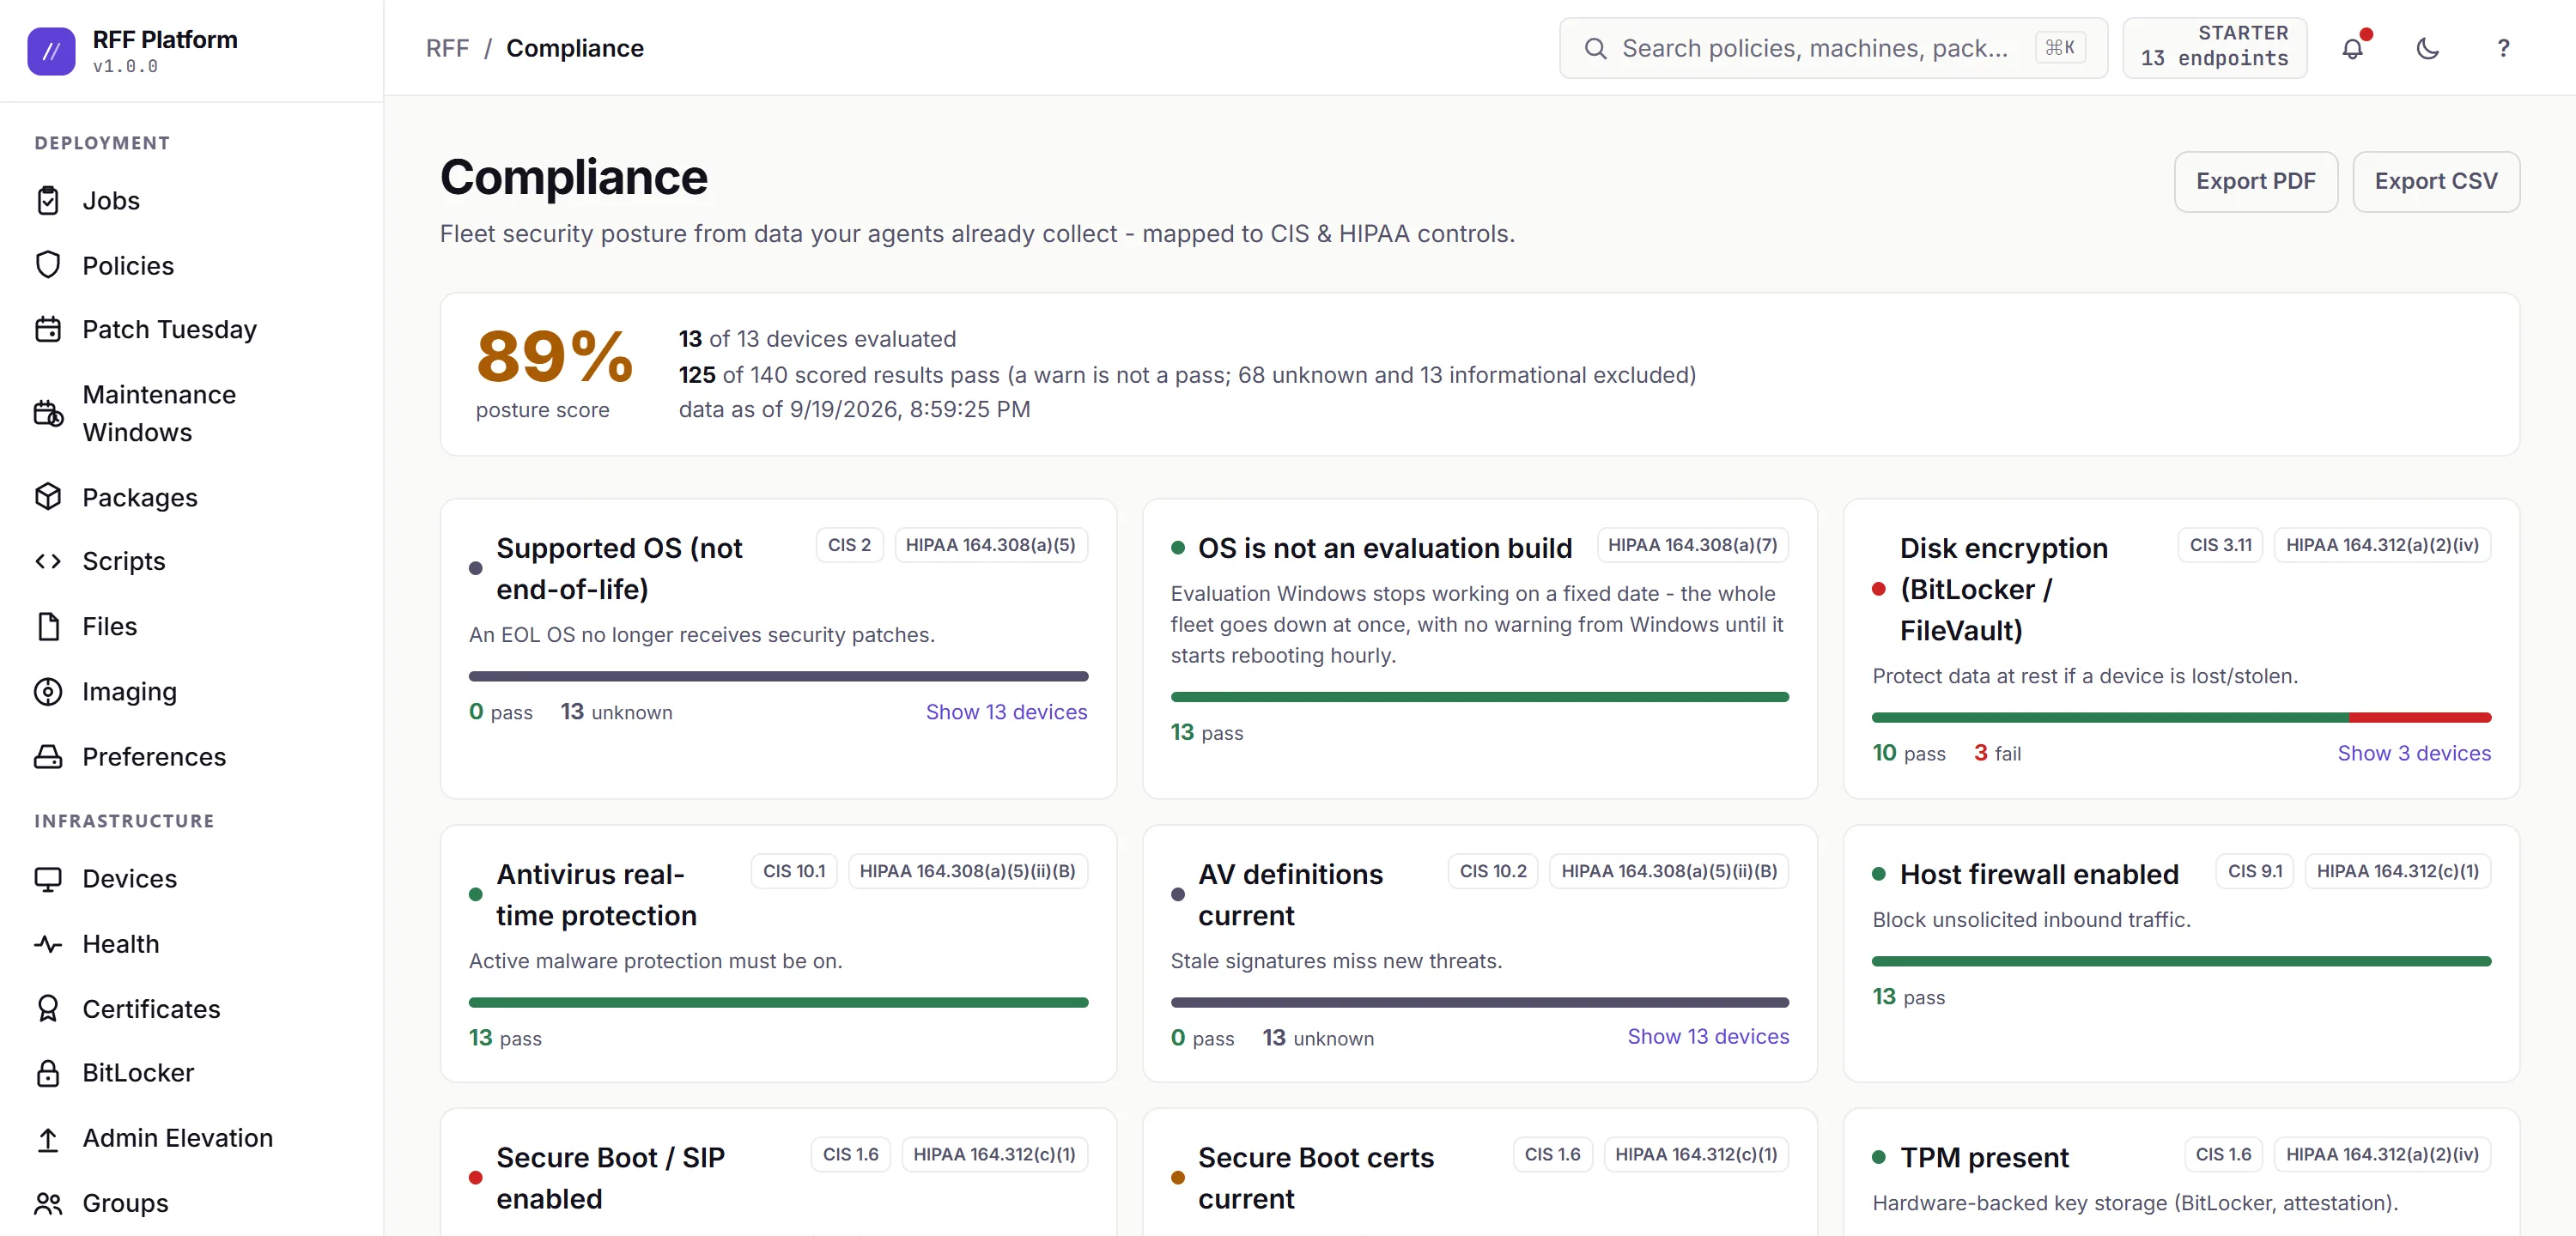Click Disk encryption pass/fail bar
Screen dimensions: 2576x1236
coord(2181,717)
